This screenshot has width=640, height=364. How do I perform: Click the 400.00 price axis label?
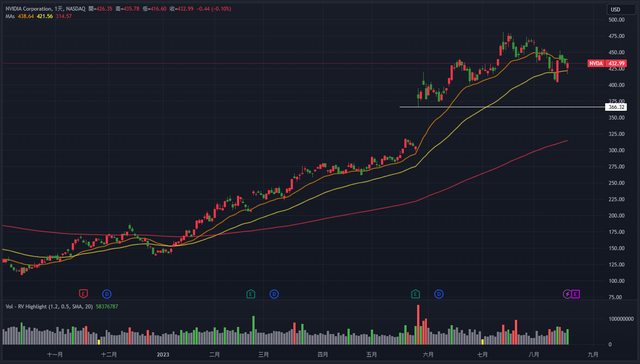pyautogui.click(x=616, y=85)
